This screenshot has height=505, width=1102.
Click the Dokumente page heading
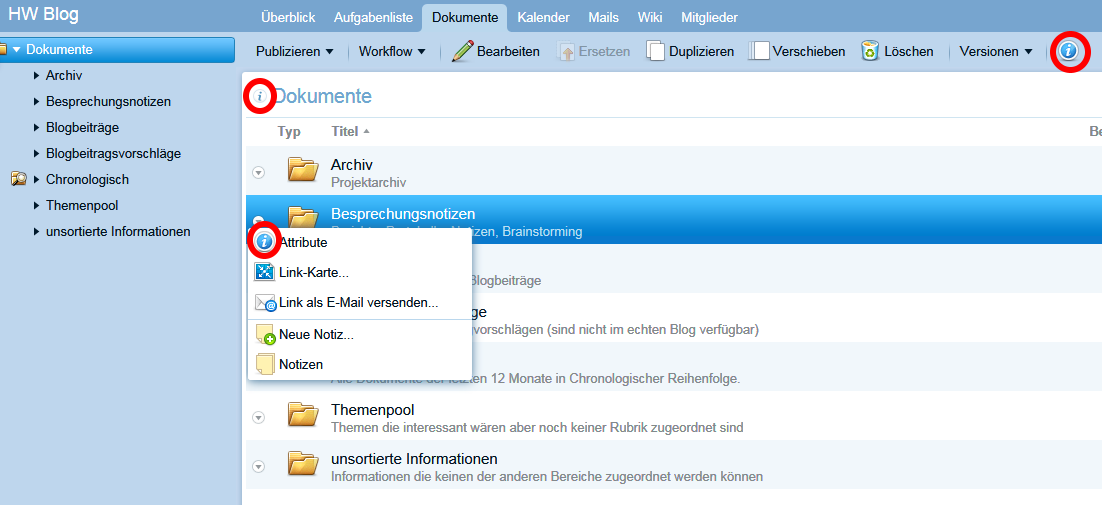tap(323, 97)
